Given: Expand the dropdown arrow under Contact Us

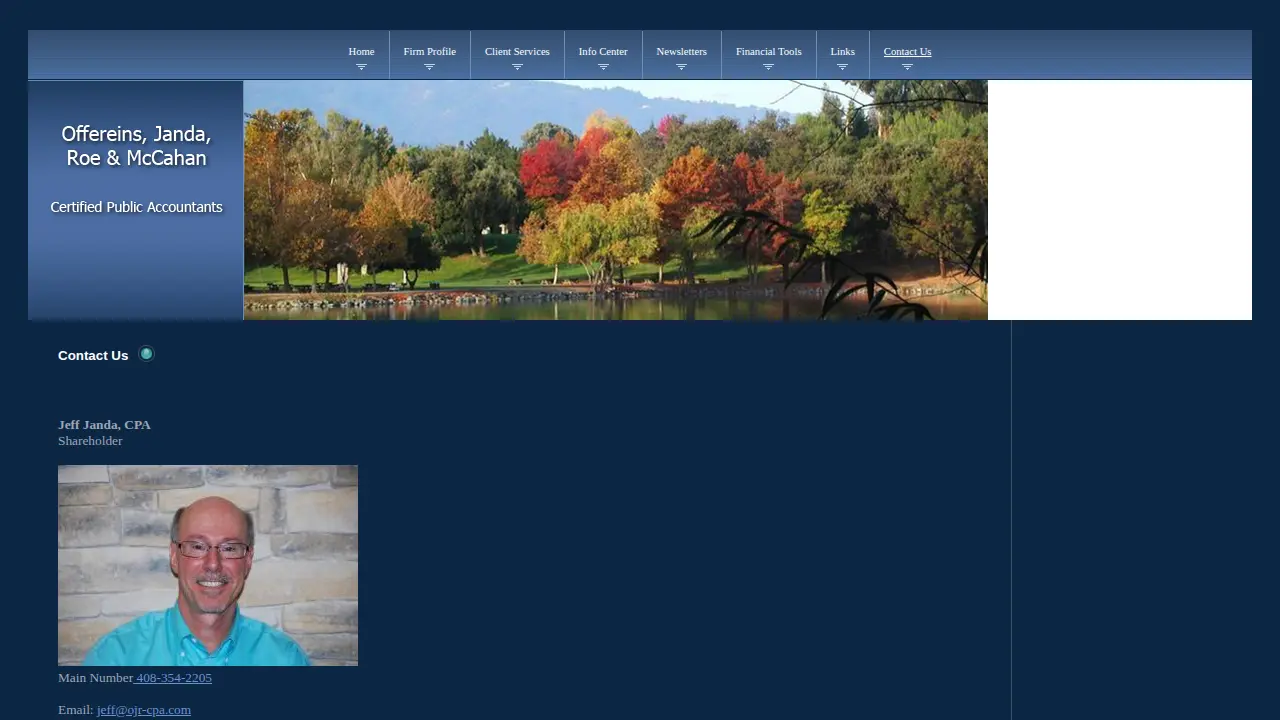Looking at the screenshot, I should coord(907,67).
